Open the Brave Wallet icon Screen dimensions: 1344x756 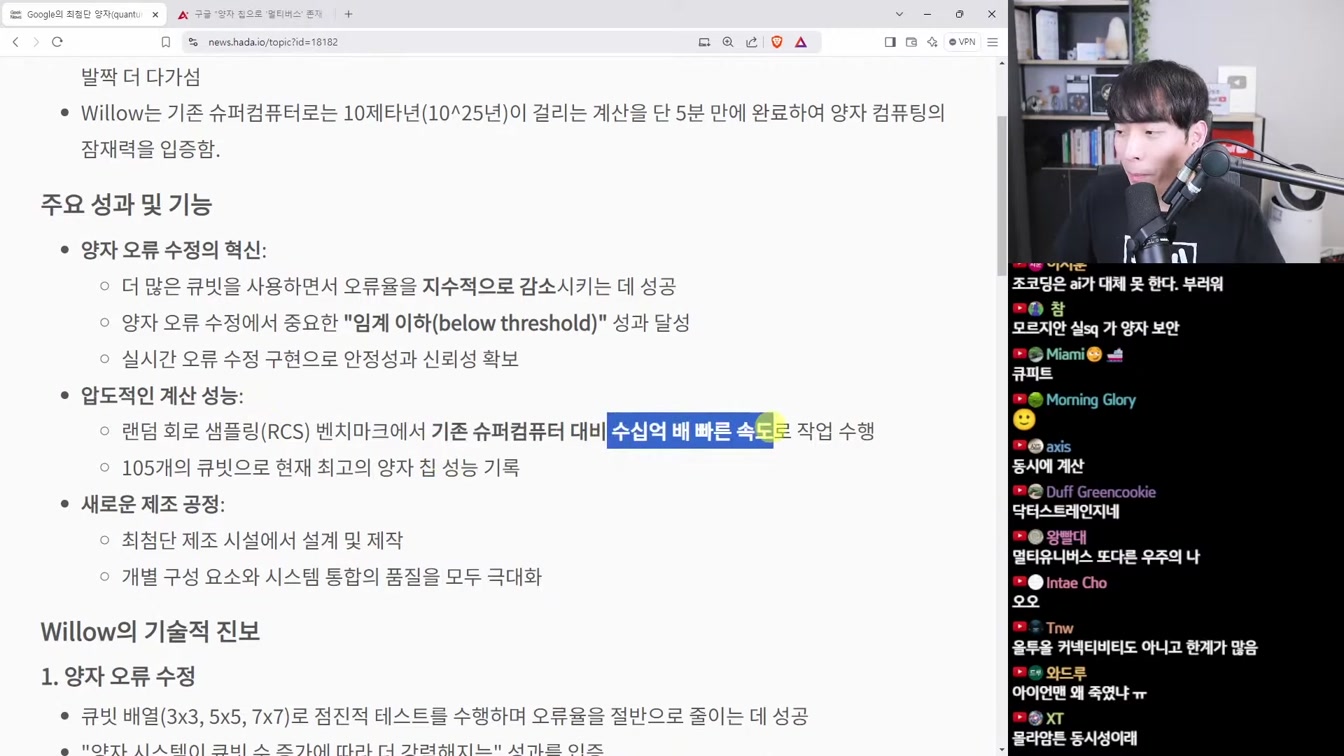(x=911, y=42)
